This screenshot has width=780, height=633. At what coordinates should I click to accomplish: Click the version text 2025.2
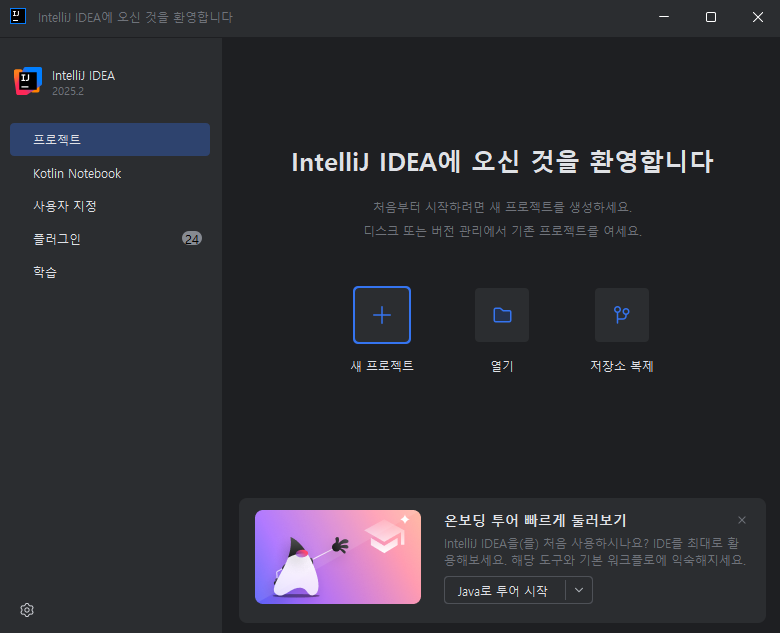[68, 91]
